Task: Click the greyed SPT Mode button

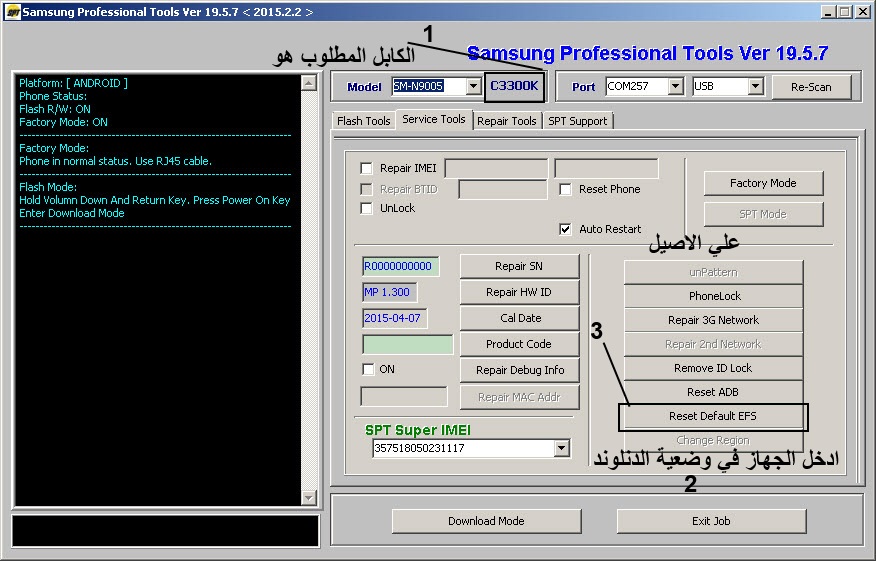Action: pos(763,214)
